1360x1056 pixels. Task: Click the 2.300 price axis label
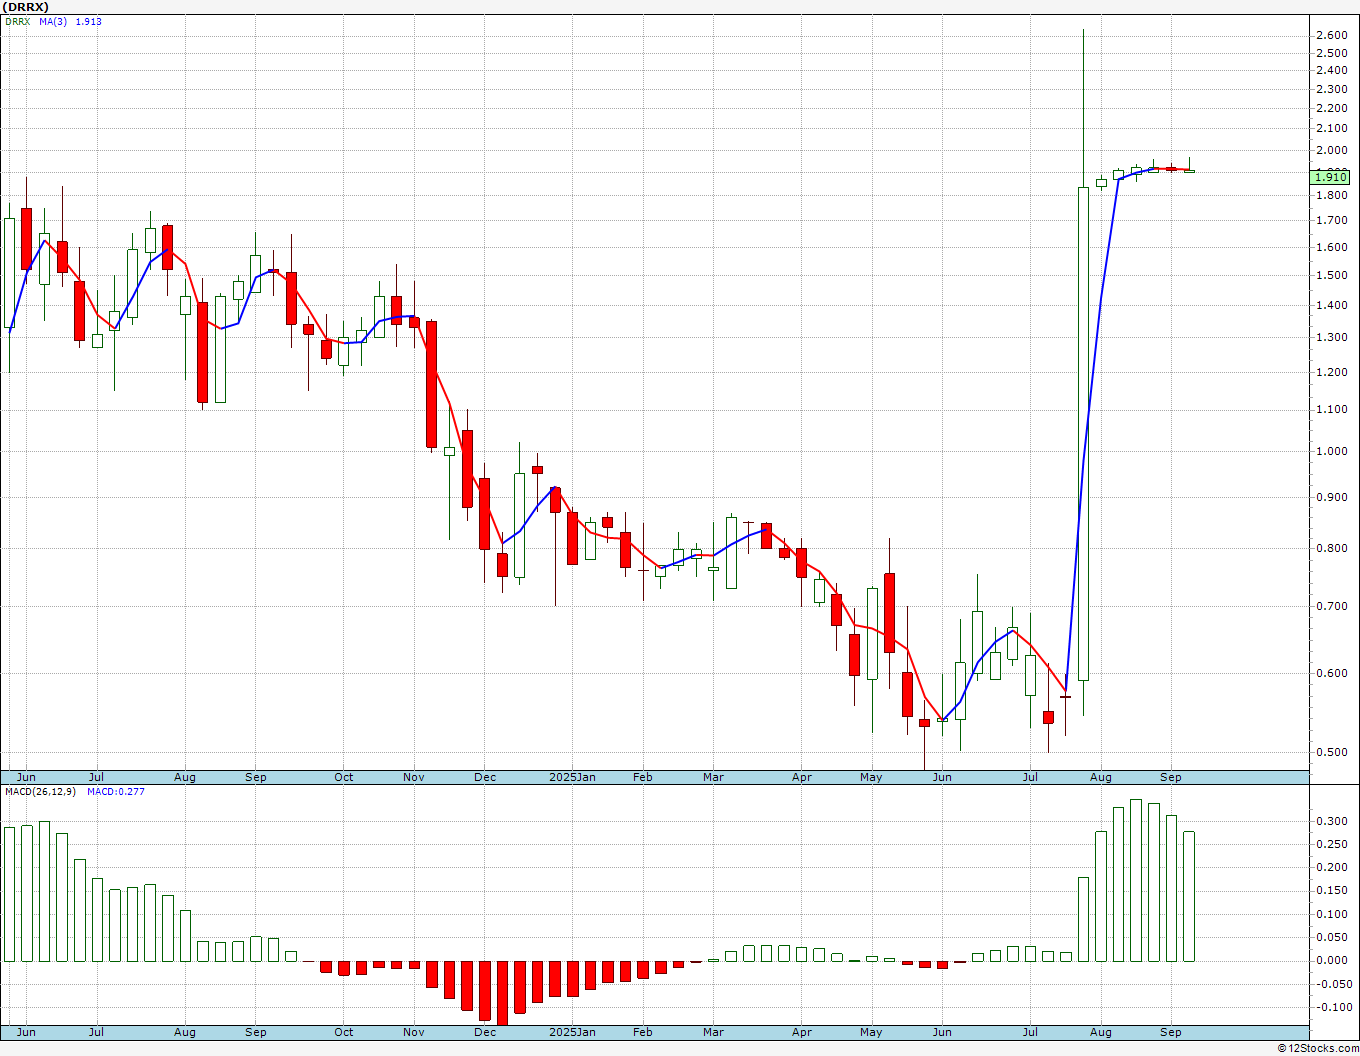click(x=1331, y=89)
